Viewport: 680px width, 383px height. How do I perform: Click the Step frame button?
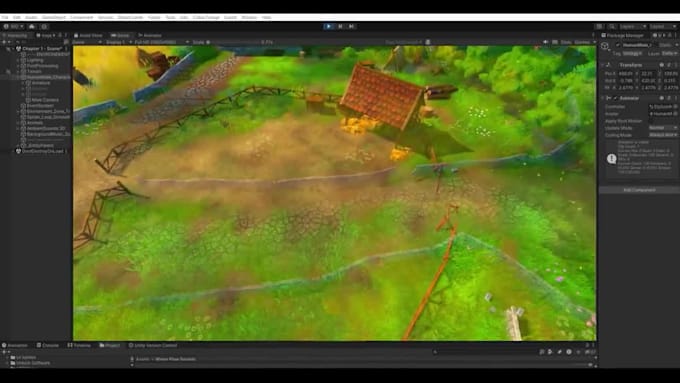[352, 26]
